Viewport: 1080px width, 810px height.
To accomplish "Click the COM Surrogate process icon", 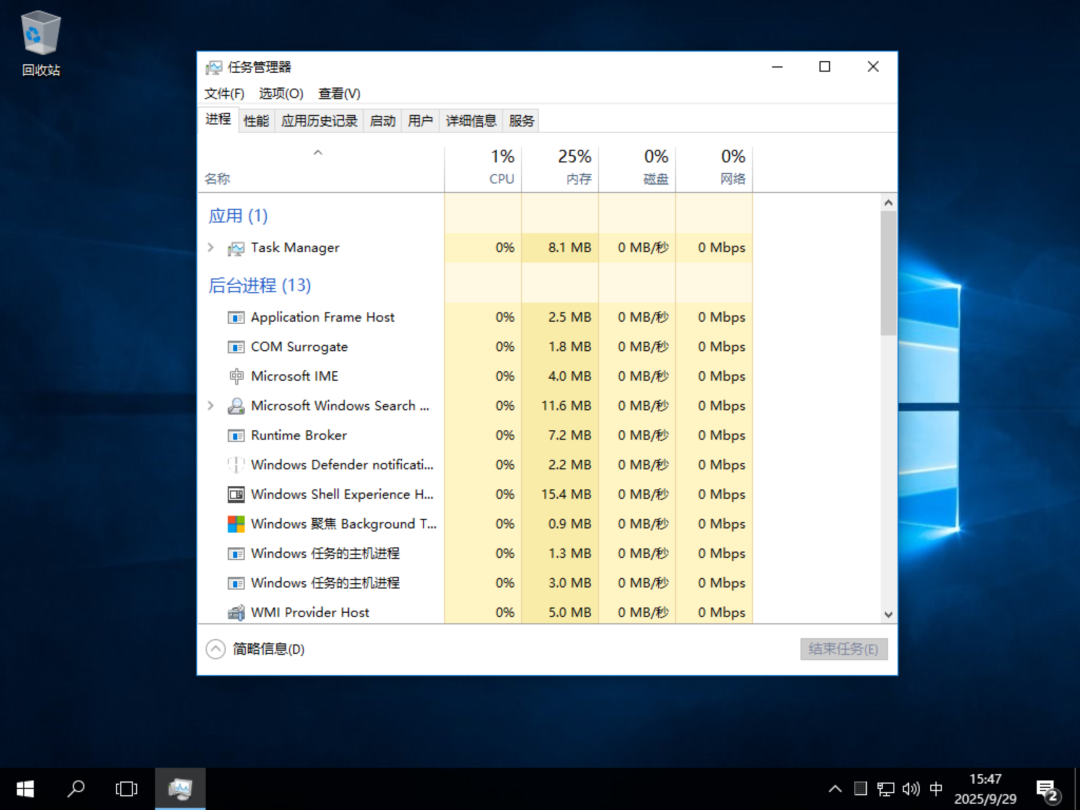I will tap(236, 347).
